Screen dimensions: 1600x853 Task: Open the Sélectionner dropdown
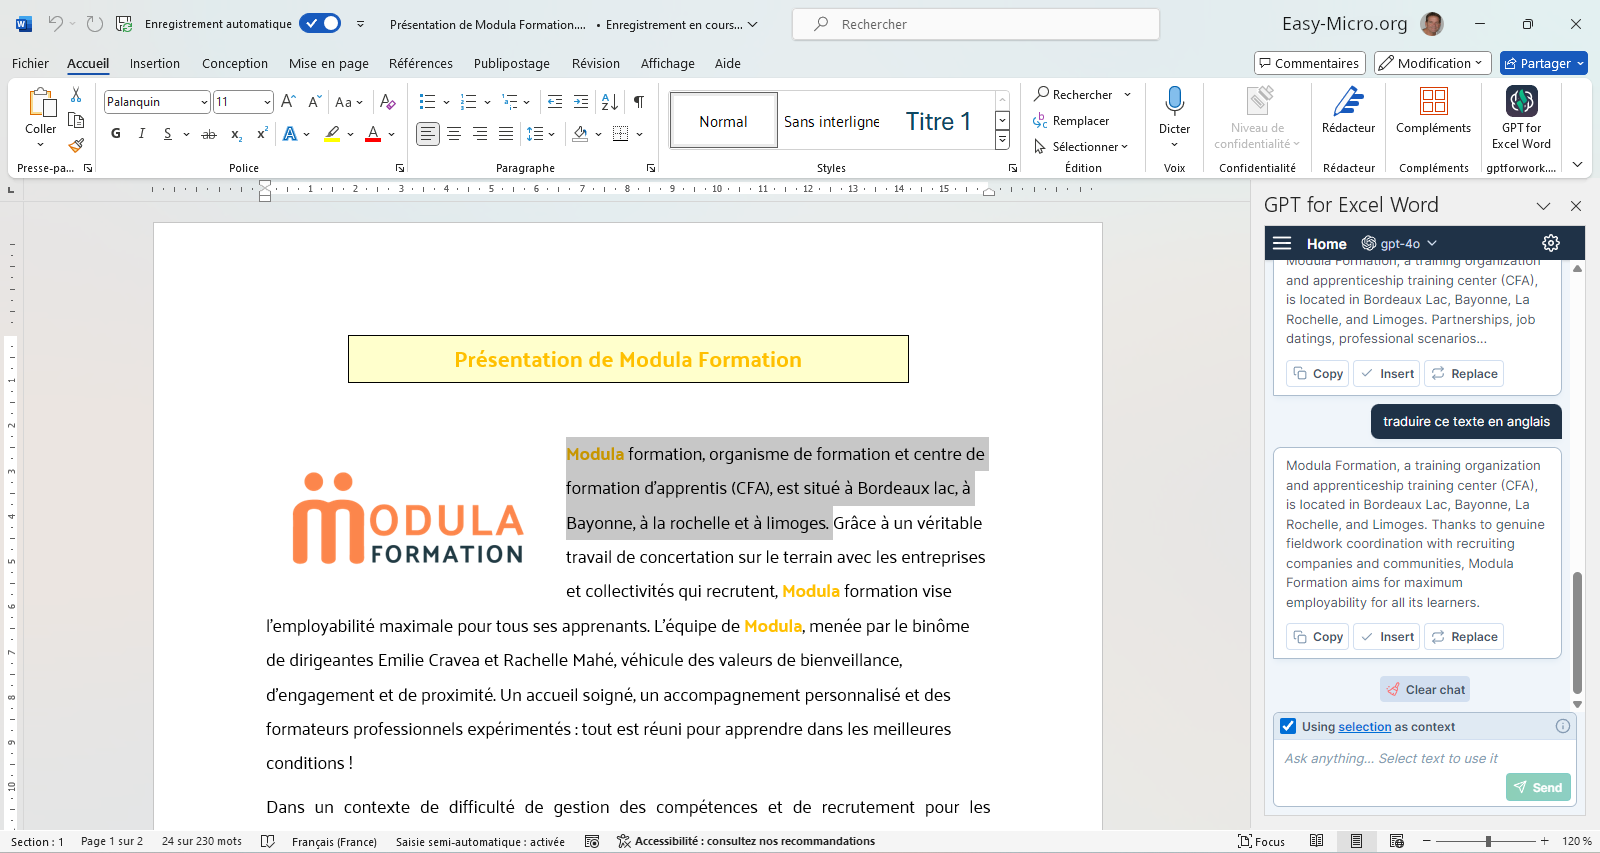point(1081,146)
